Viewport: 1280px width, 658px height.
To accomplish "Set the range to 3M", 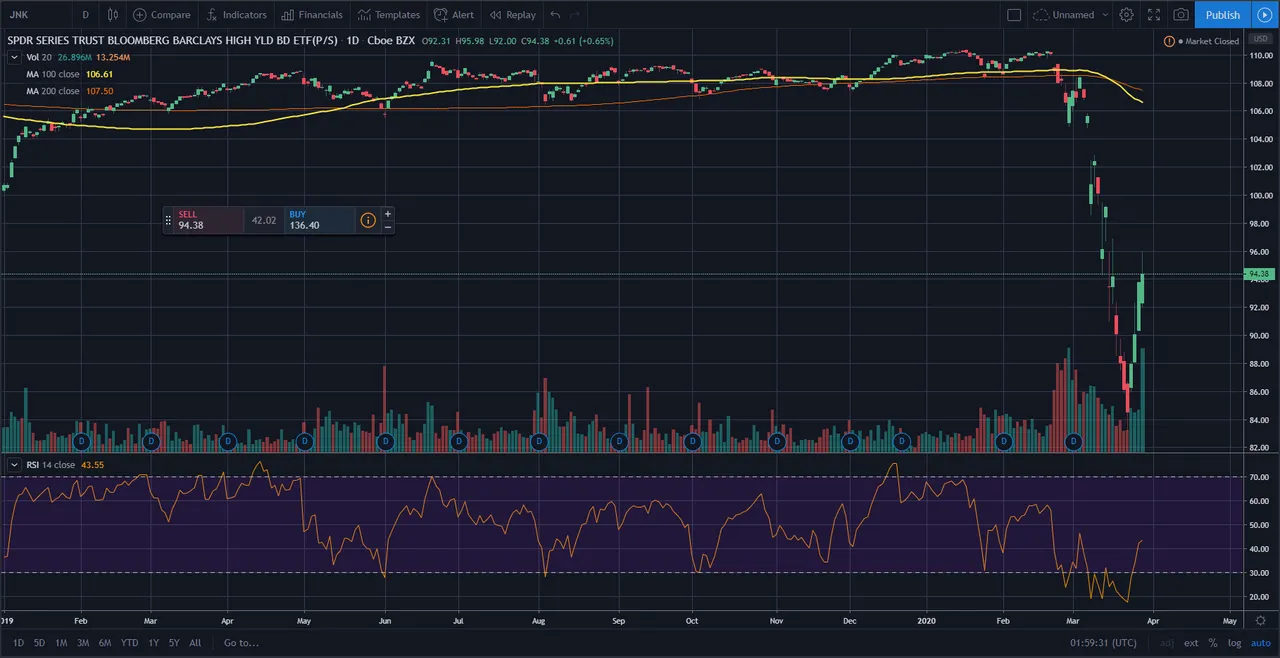I will coord(83,643).
